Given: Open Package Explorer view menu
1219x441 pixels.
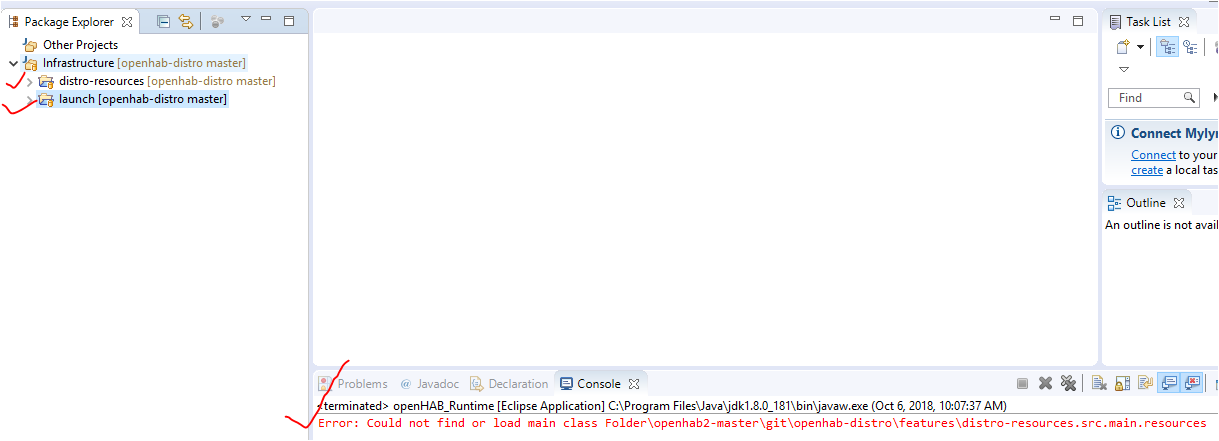Looking at the screenshot, I should coord(245,19).
